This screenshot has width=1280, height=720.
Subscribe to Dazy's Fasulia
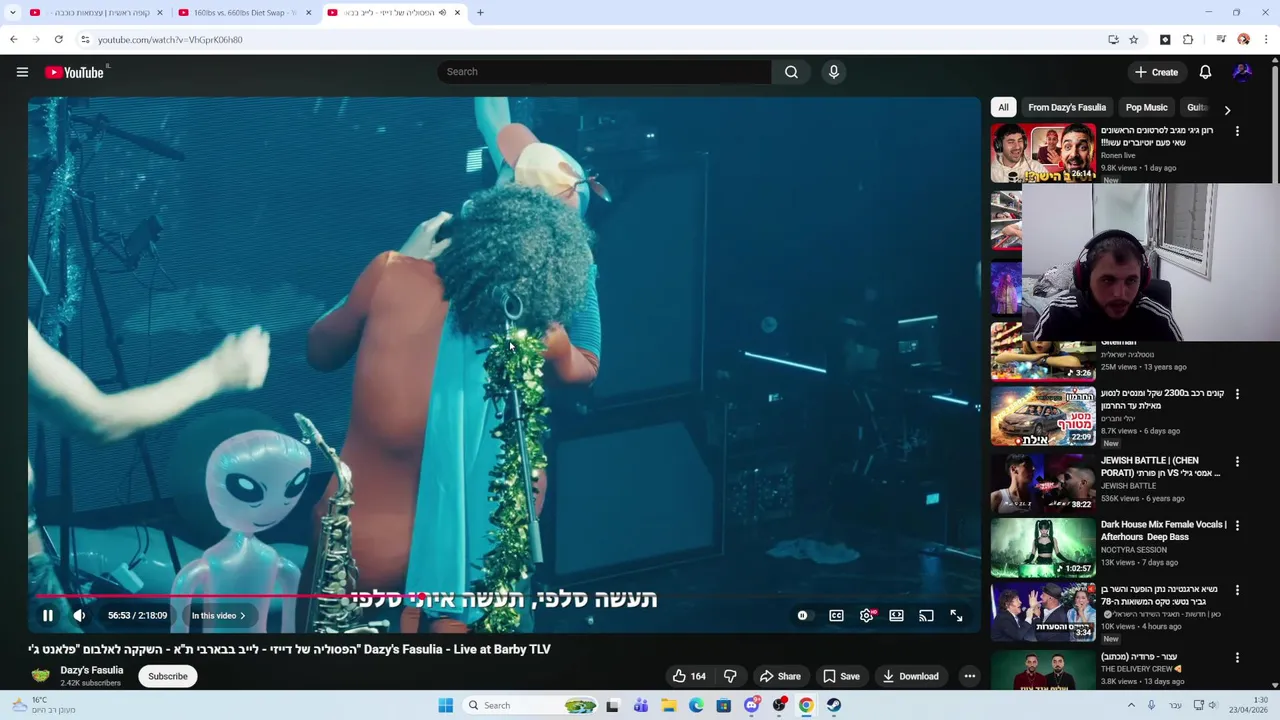pyautogui.click(x=168, y=676)
